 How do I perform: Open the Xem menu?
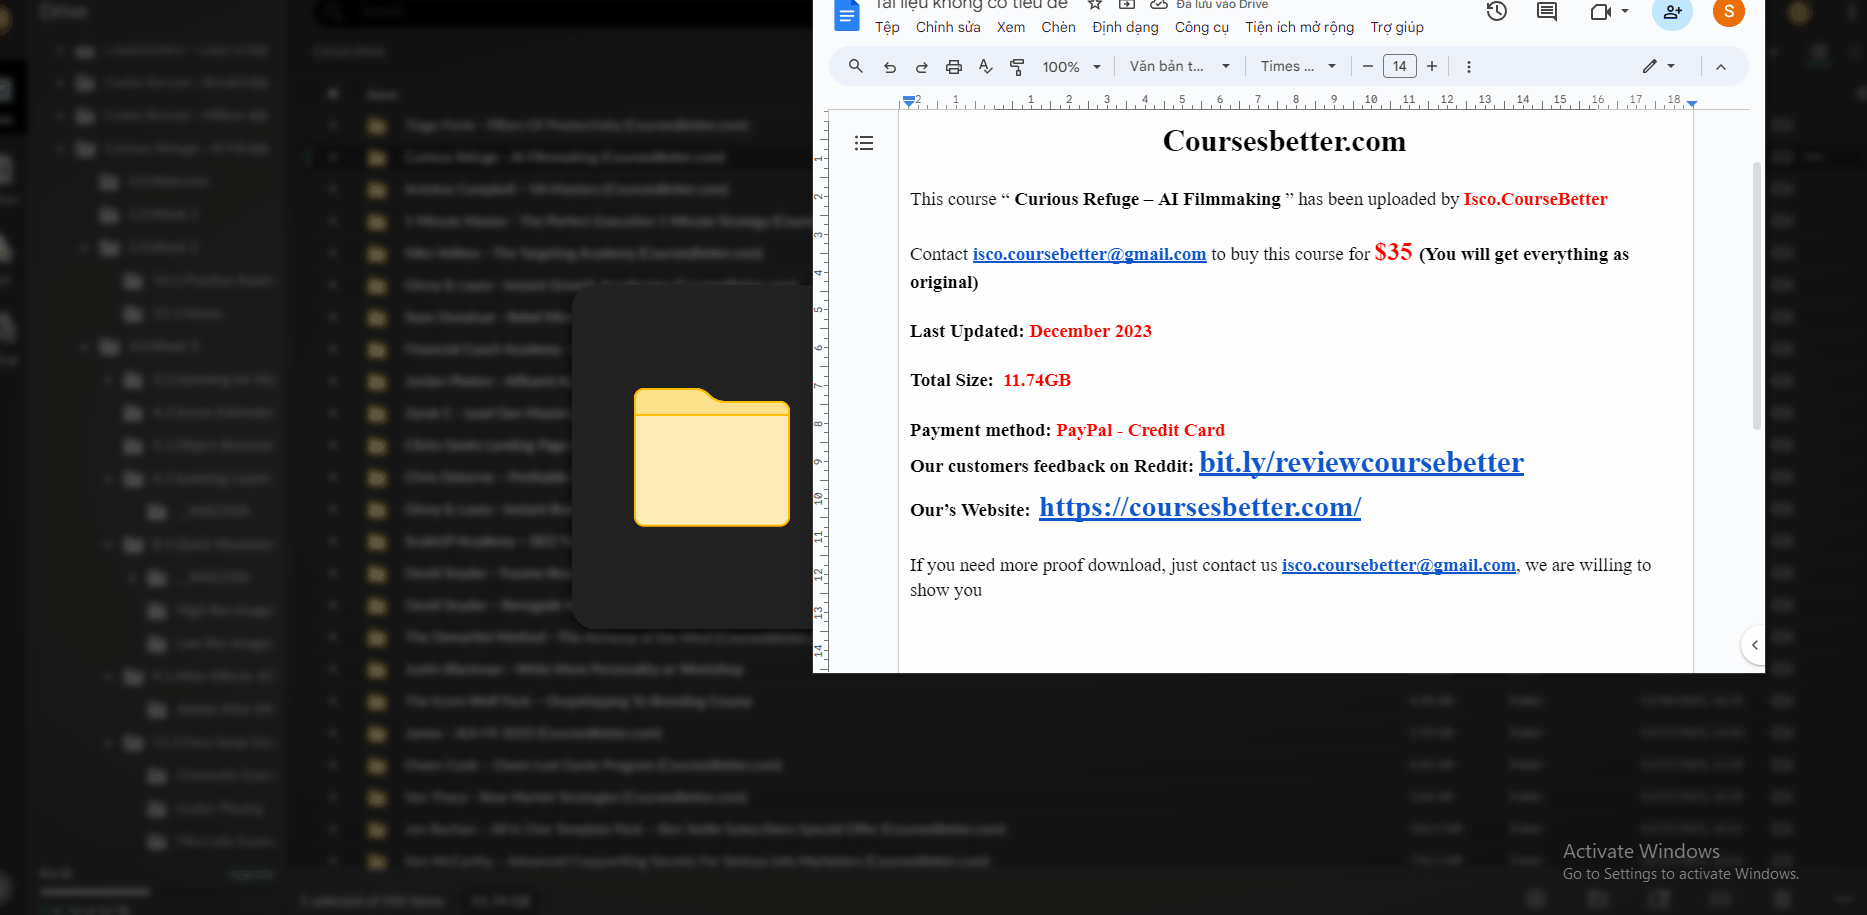click(1011, 27)
